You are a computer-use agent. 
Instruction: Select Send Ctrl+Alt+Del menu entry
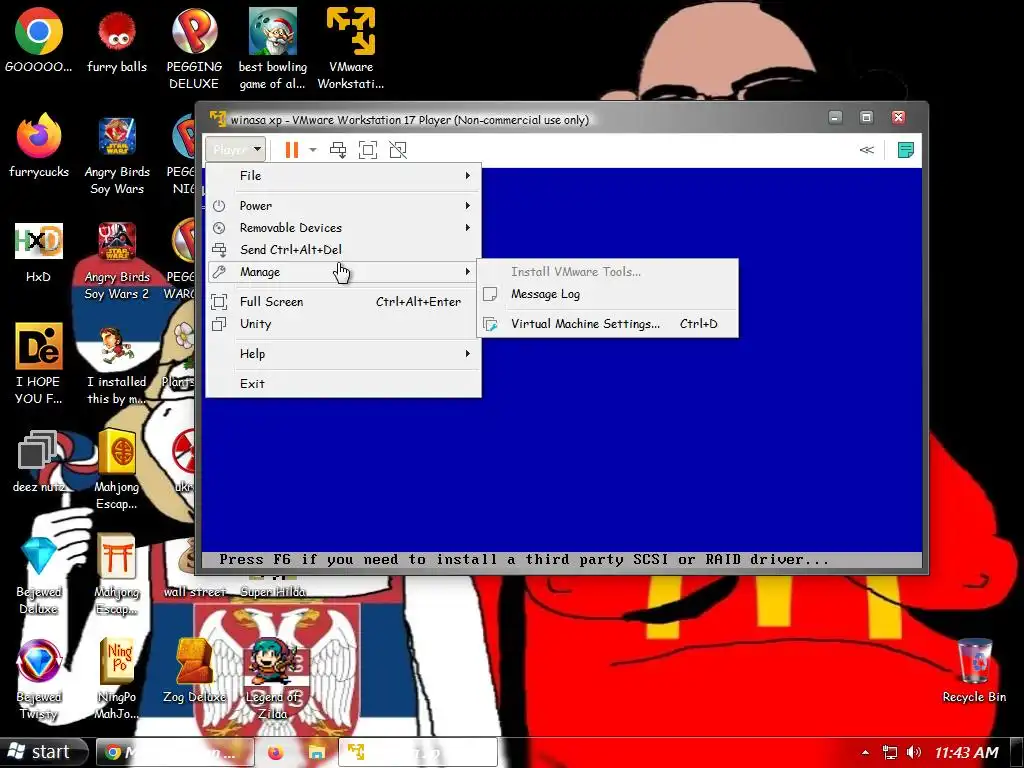coord(344,250)
